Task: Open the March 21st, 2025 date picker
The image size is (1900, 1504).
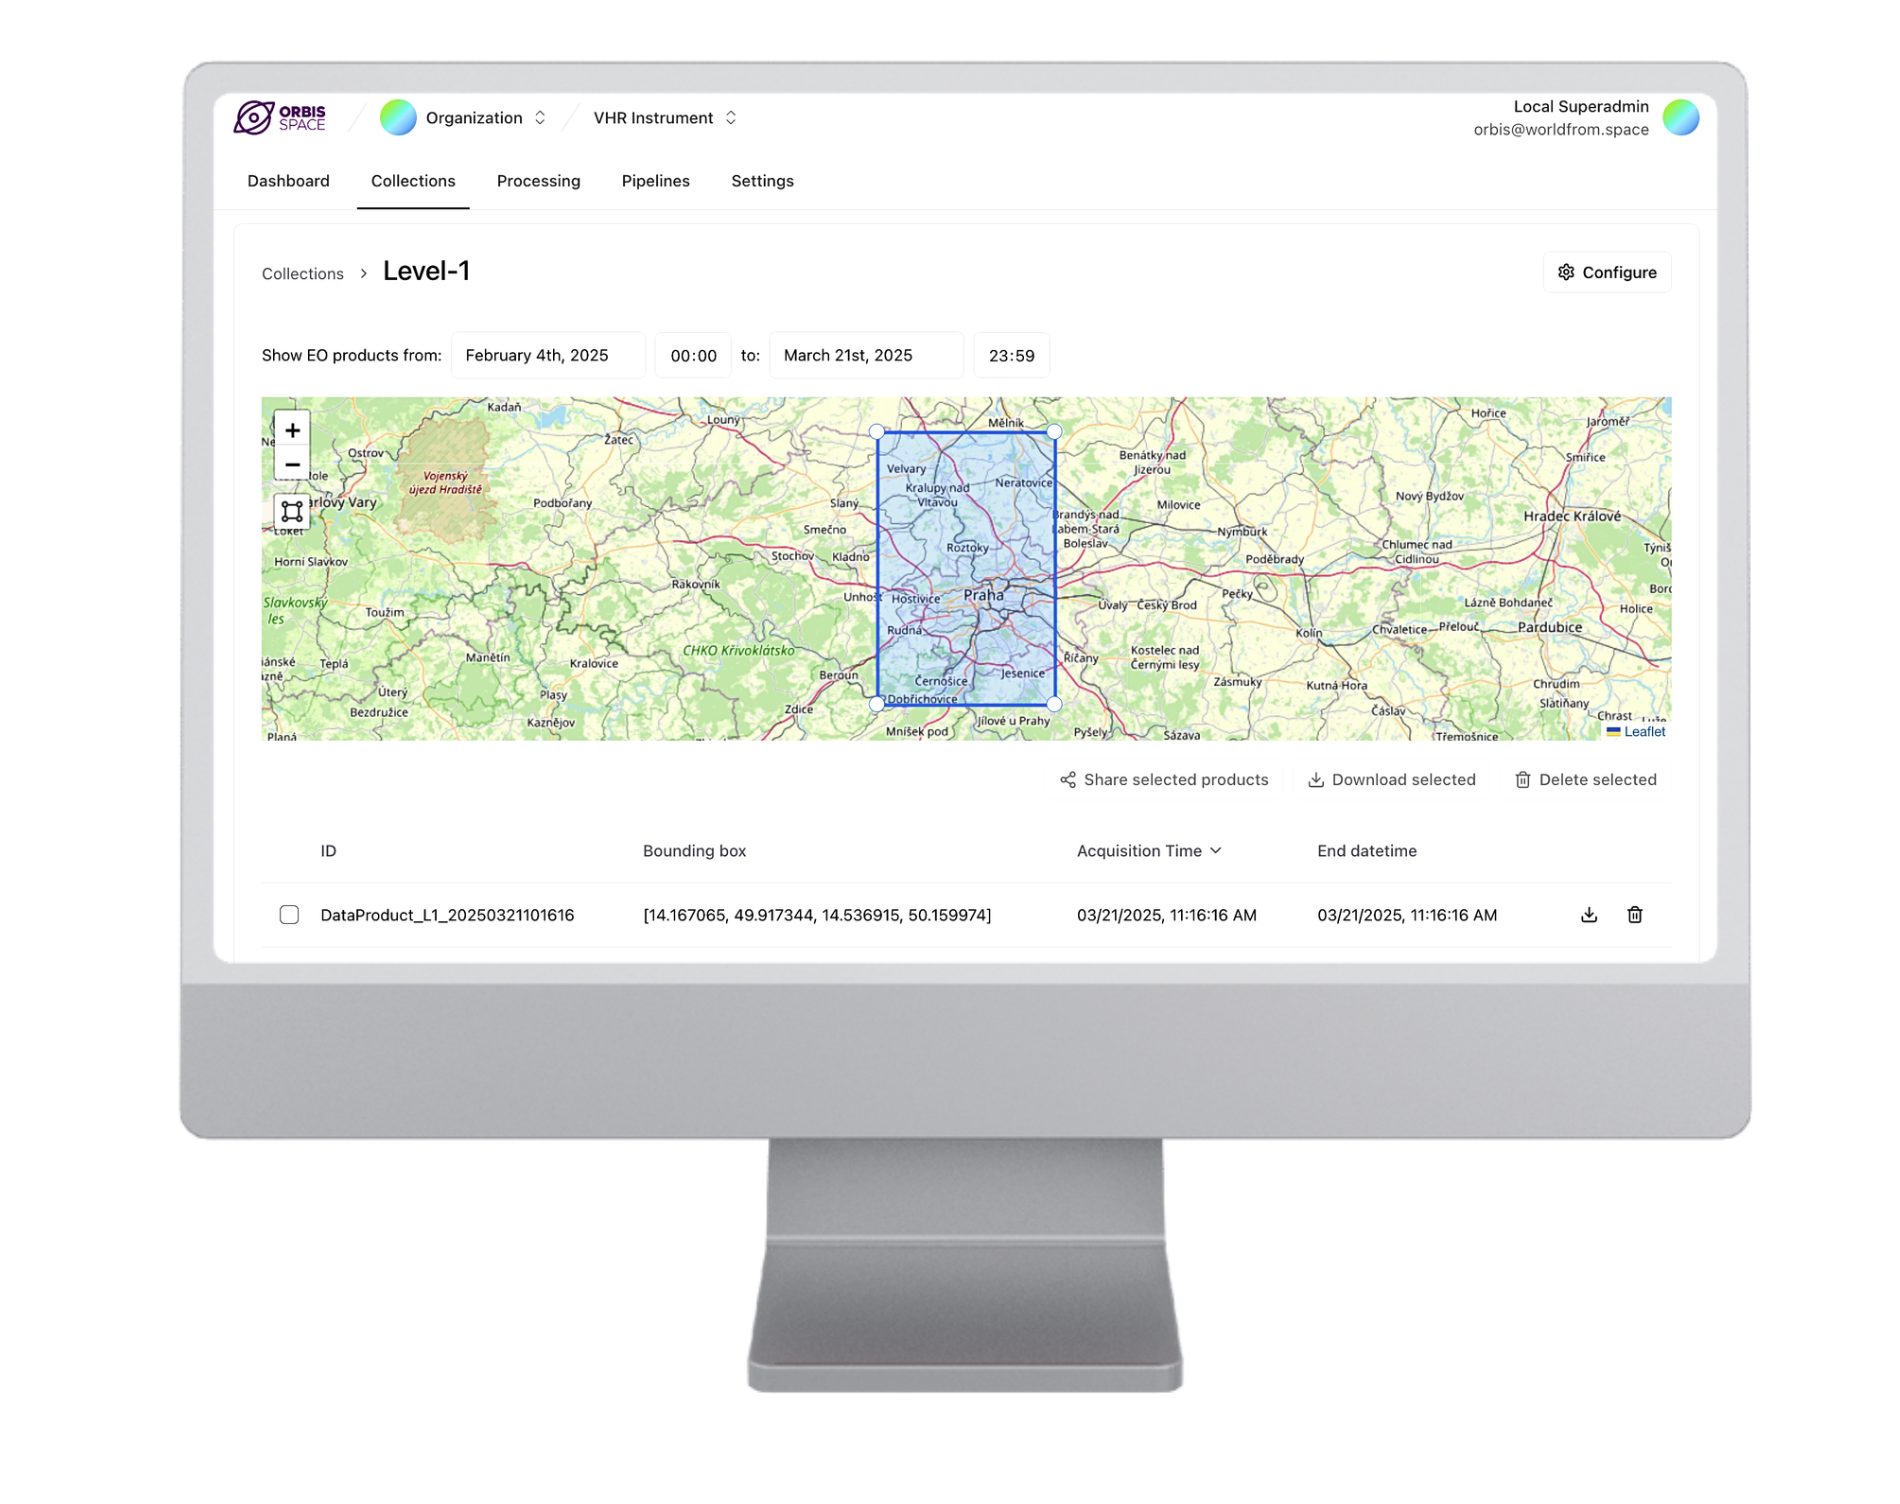Action: coord(866,355)
